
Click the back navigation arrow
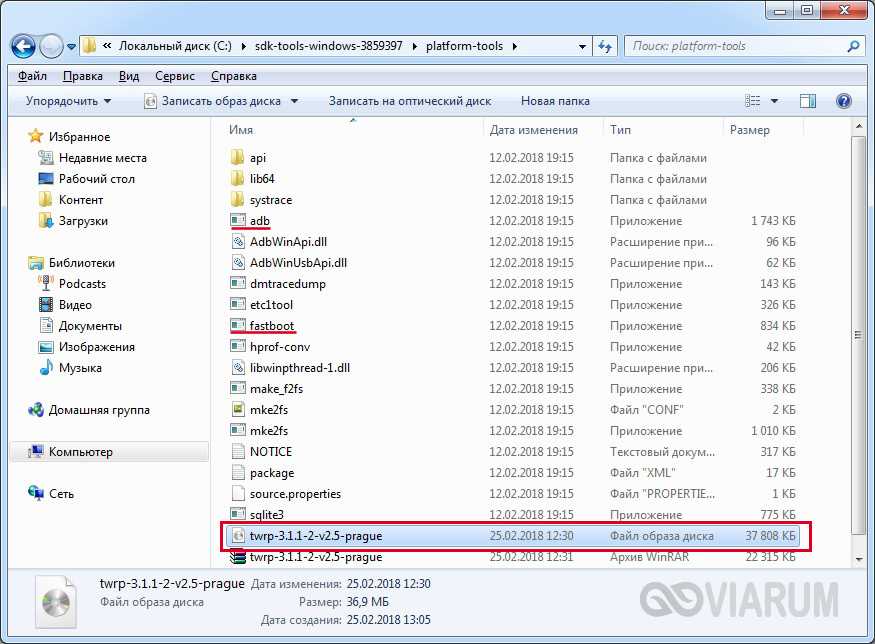point(24,46)
